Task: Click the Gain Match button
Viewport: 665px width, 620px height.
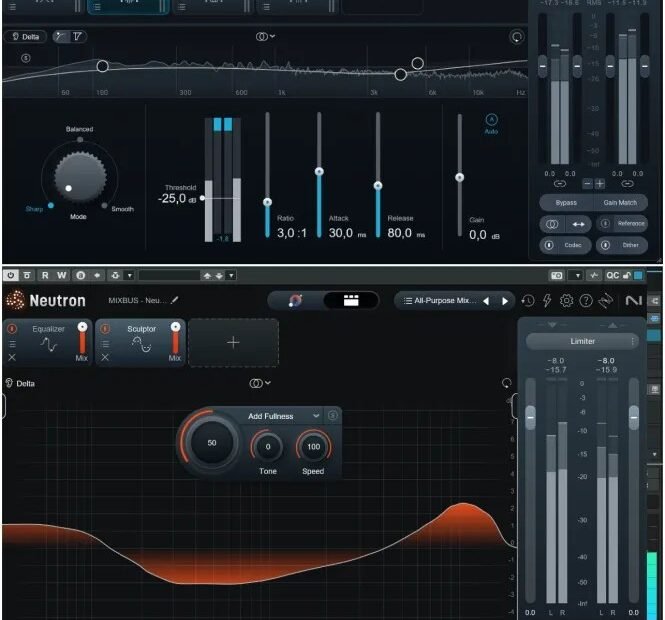Action: coord(620,202)
